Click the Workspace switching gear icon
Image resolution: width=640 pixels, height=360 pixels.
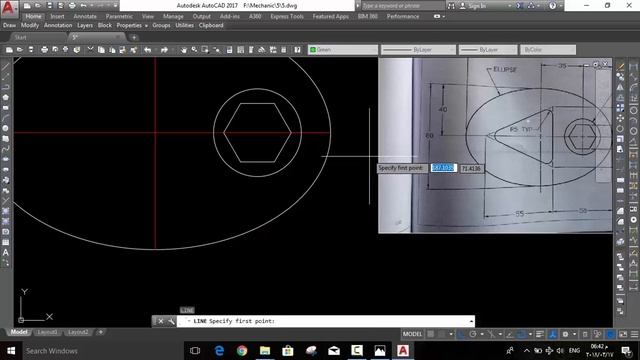pyautogui.click(x=565, y=334)
